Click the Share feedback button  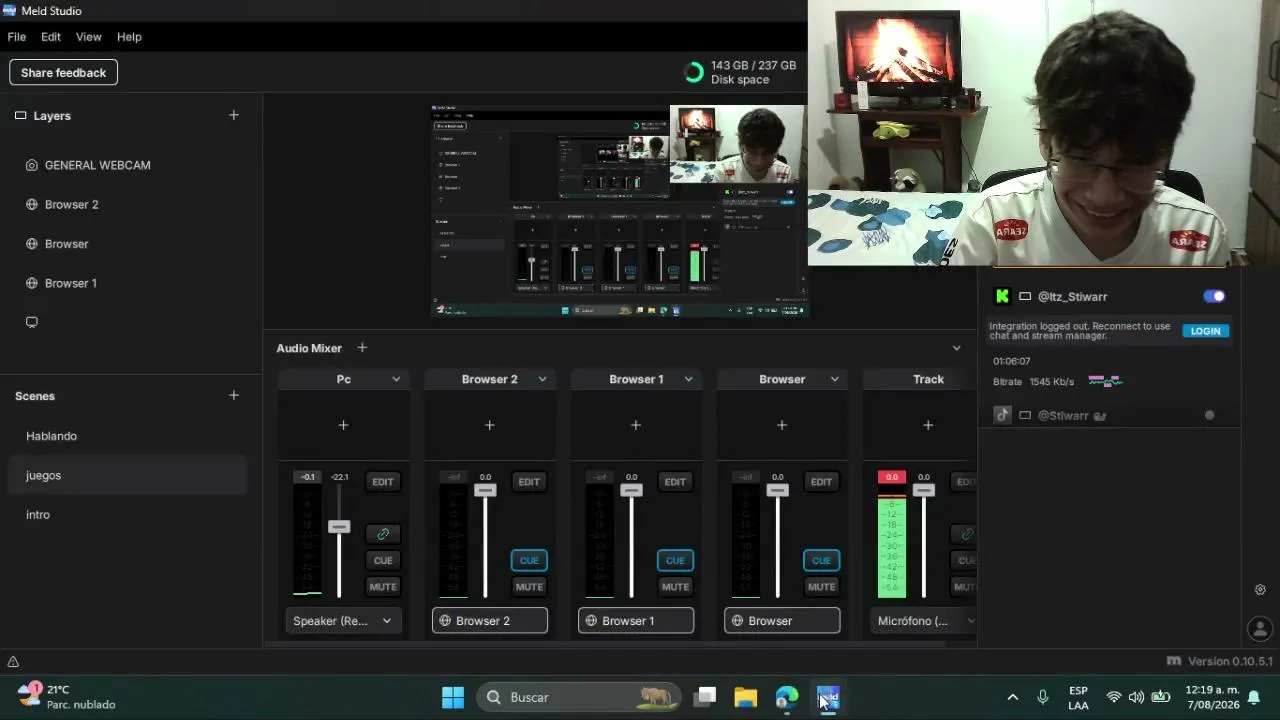[x=63, y=72]
